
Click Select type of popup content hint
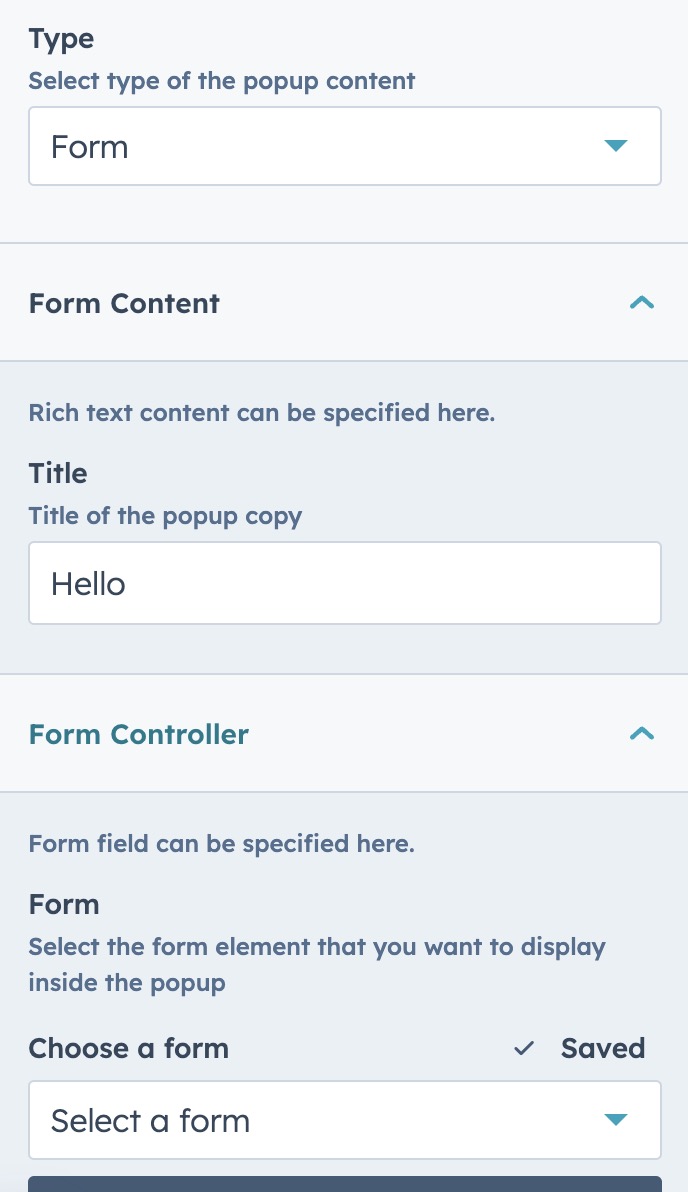pos(221,81)
